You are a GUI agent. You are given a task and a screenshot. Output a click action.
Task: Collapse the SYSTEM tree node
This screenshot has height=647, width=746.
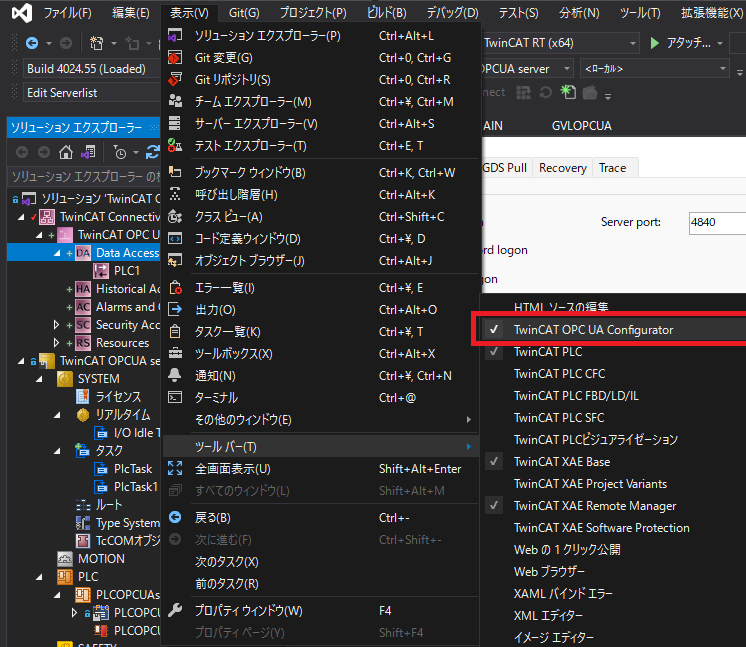39,379
